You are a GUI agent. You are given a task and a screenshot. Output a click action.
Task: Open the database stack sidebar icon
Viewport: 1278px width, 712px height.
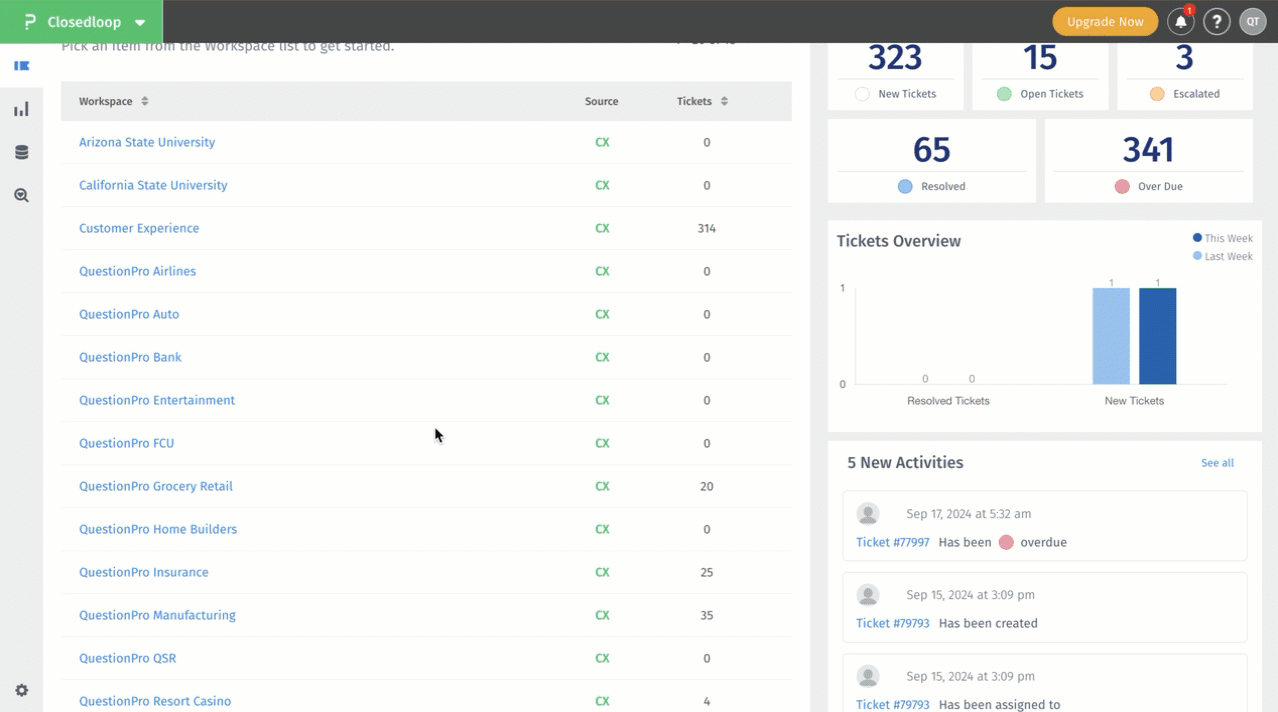[21, 152]
